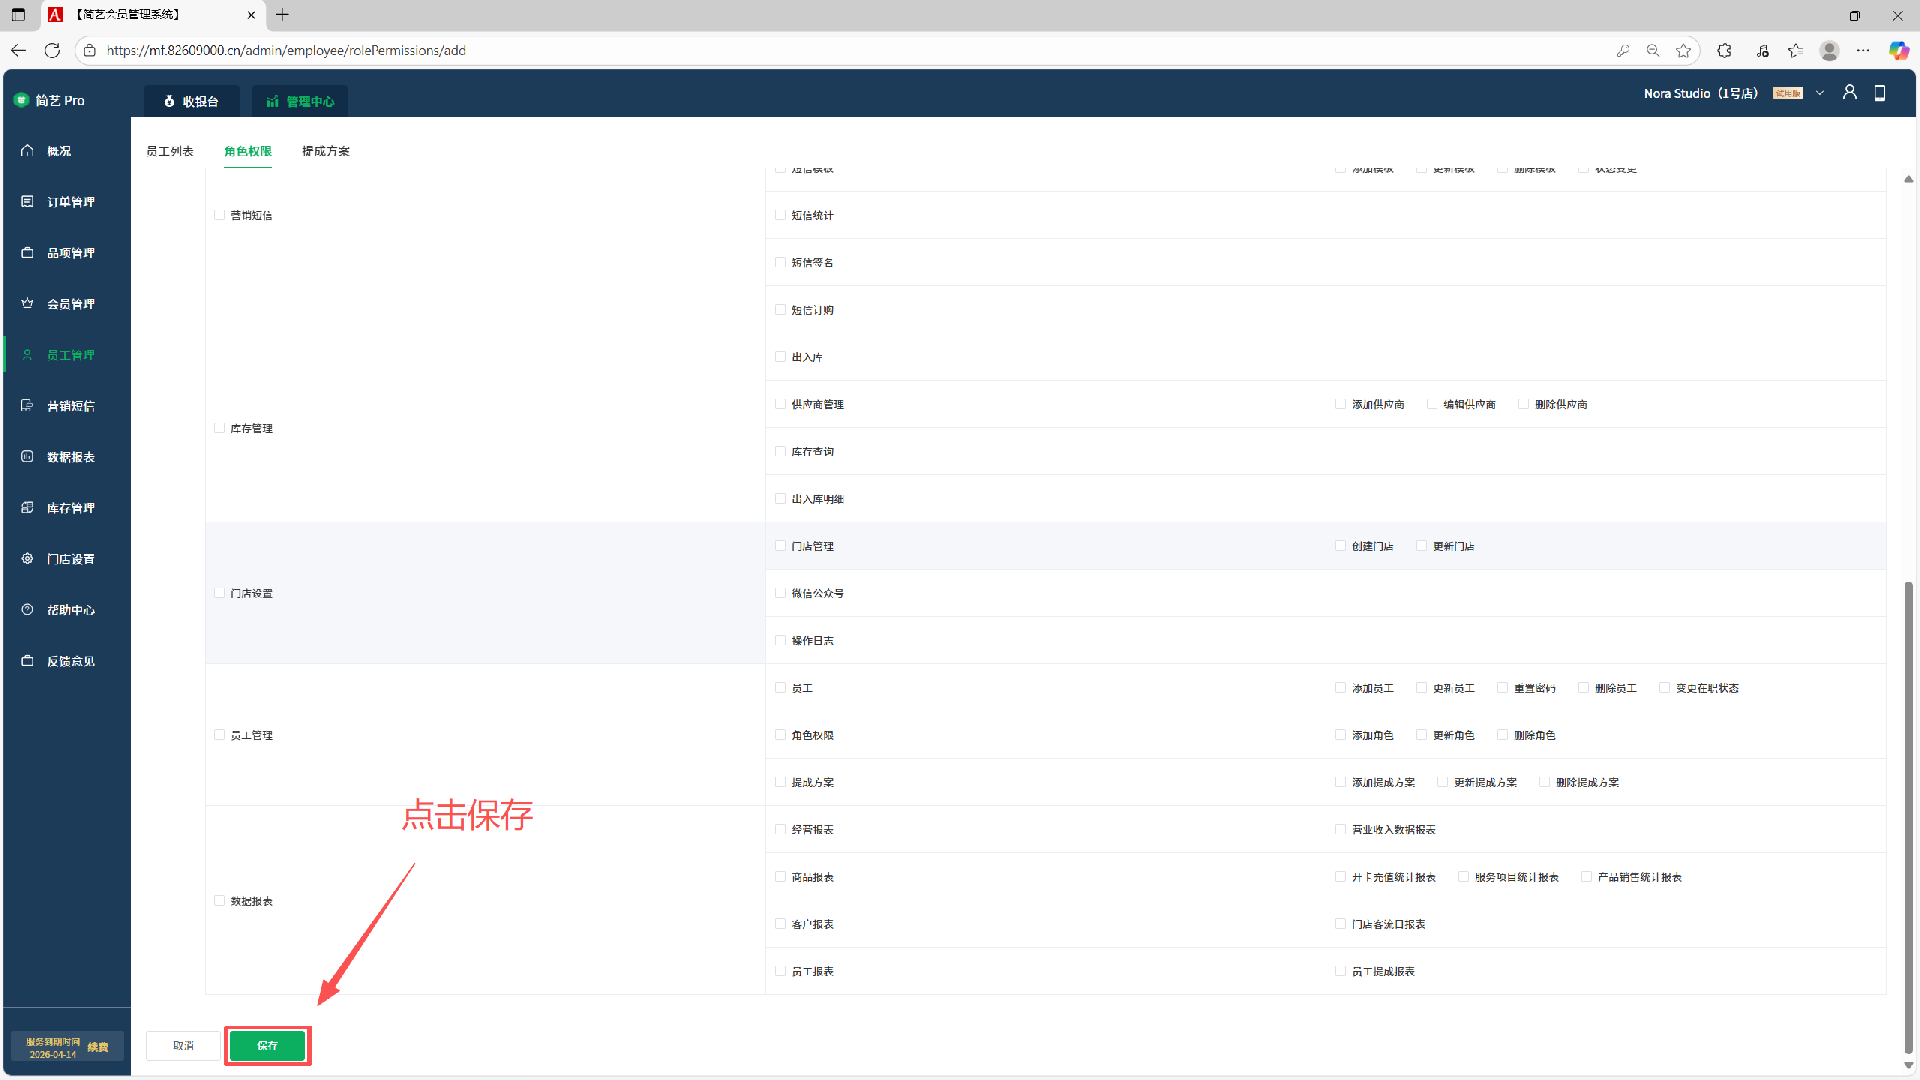
Task: Click the green 保存 button
Action: click(267, 1045)
